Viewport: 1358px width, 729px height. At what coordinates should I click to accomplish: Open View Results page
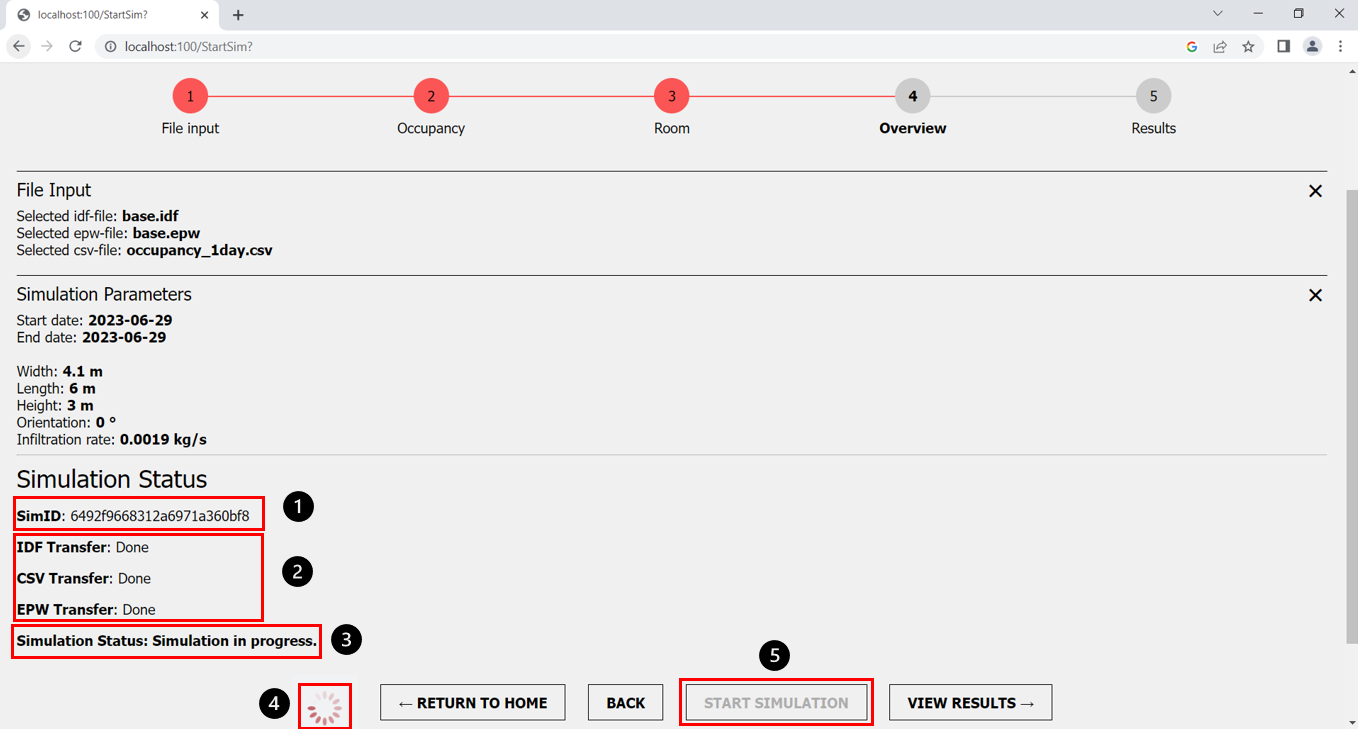click(x=970, y=703)
